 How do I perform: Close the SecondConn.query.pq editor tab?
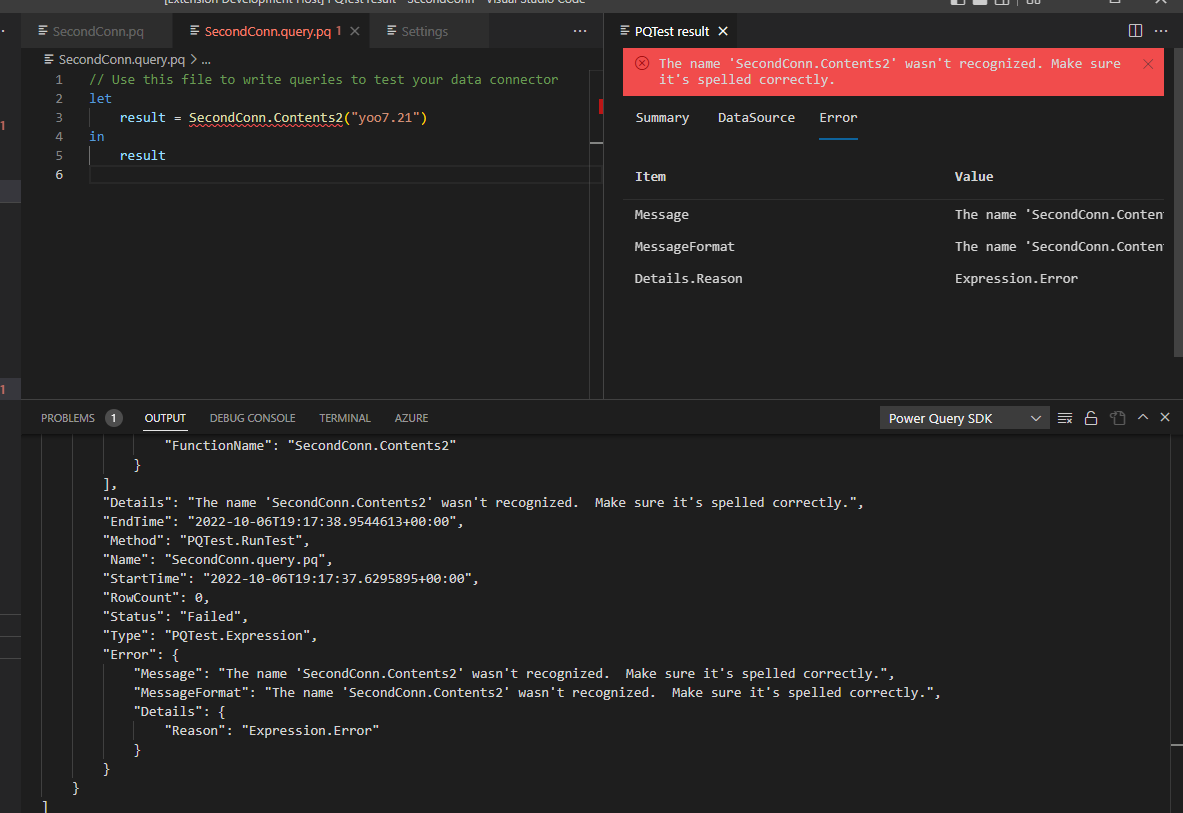355,31
